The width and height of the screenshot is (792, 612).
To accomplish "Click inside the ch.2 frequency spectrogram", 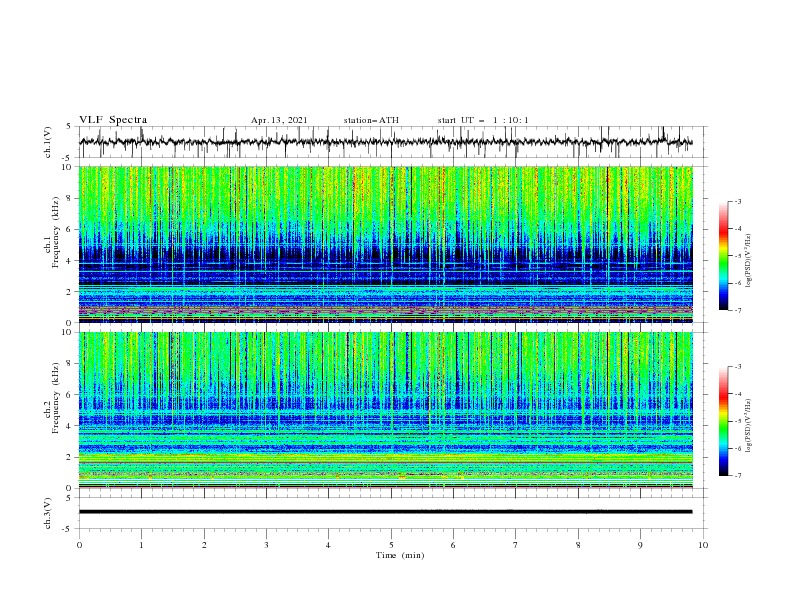I will tap(385, 410).
